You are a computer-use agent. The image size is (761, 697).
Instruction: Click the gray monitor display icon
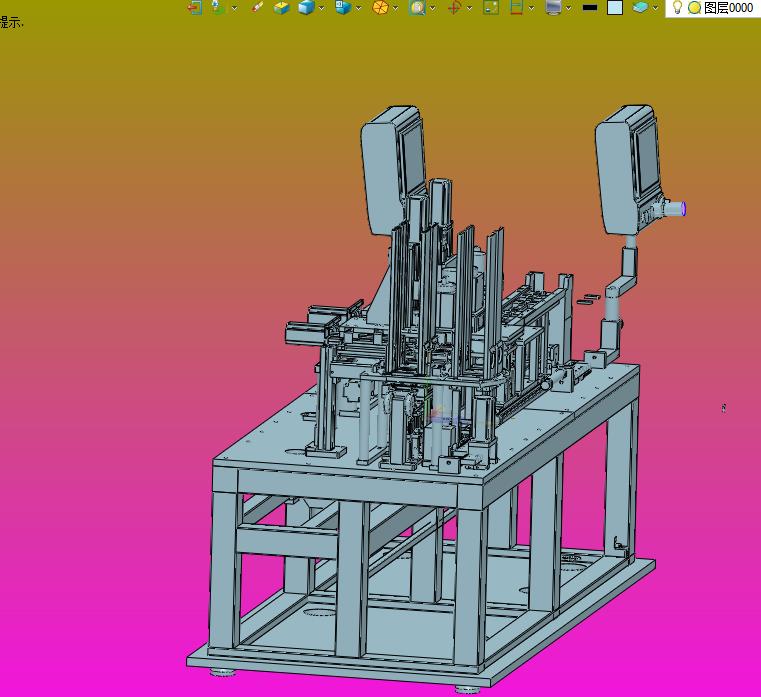coord(553,7)
